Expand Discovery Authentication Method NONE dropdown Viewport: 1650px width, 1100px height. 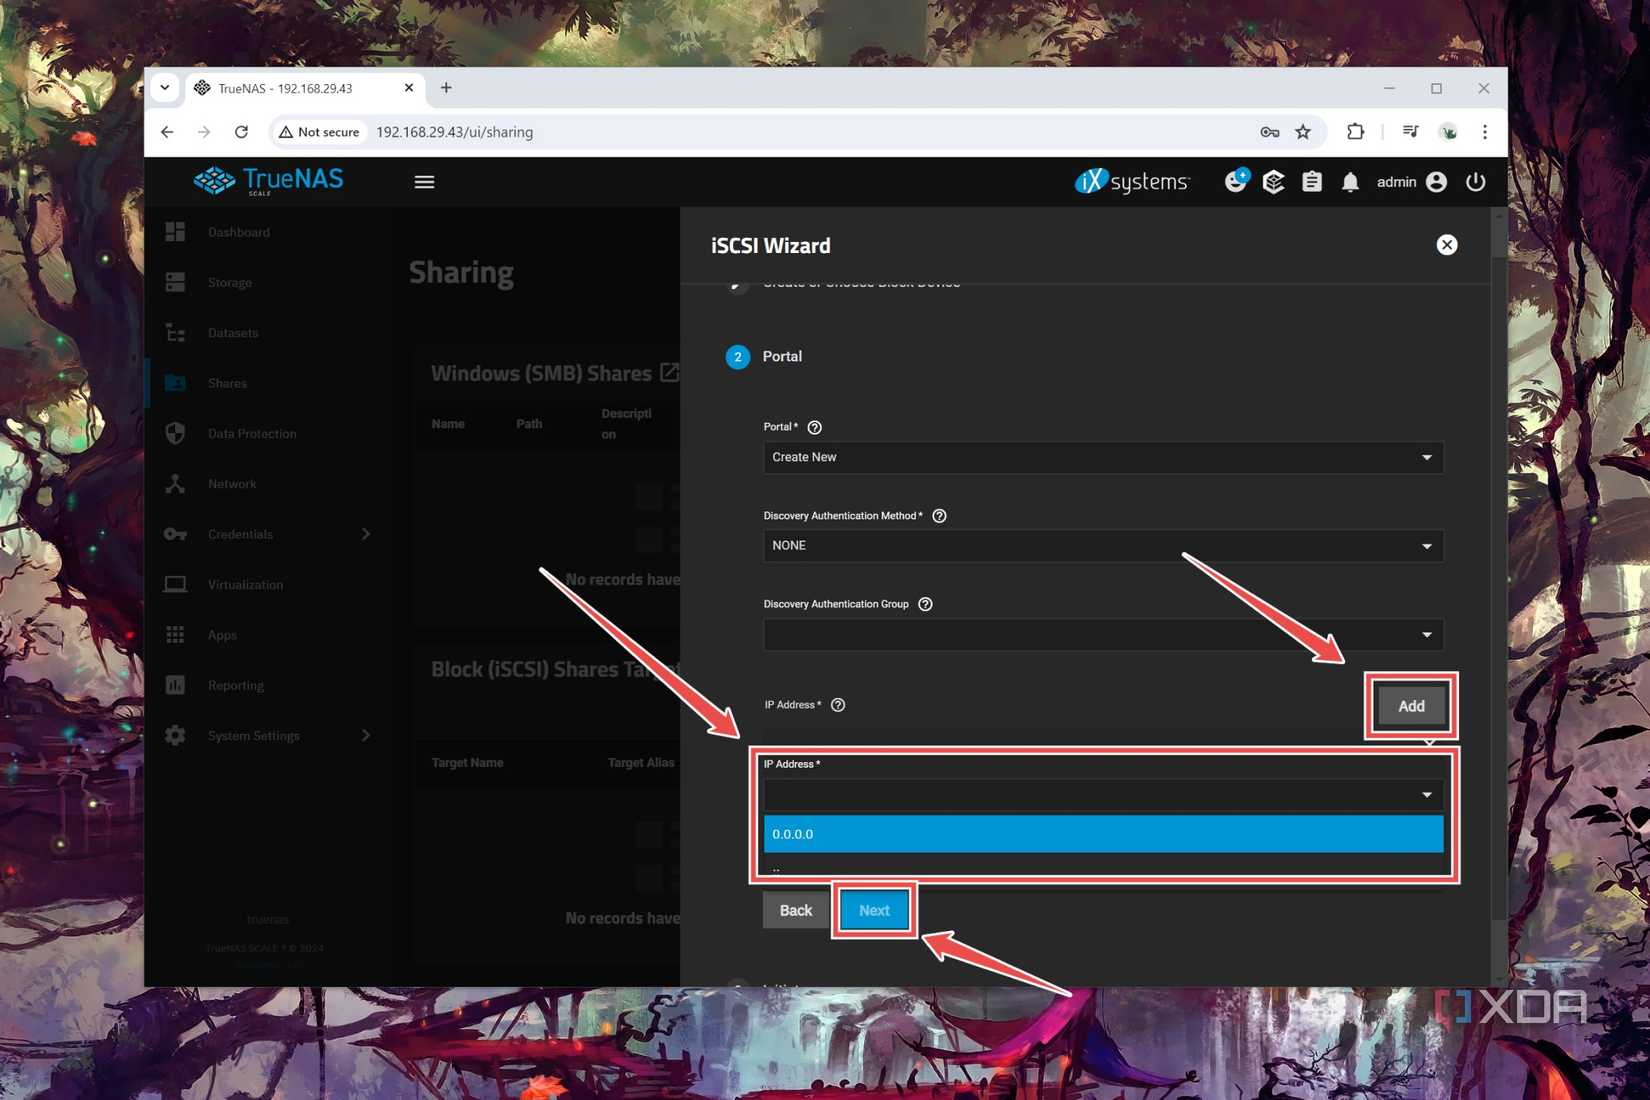(1103, 546)
